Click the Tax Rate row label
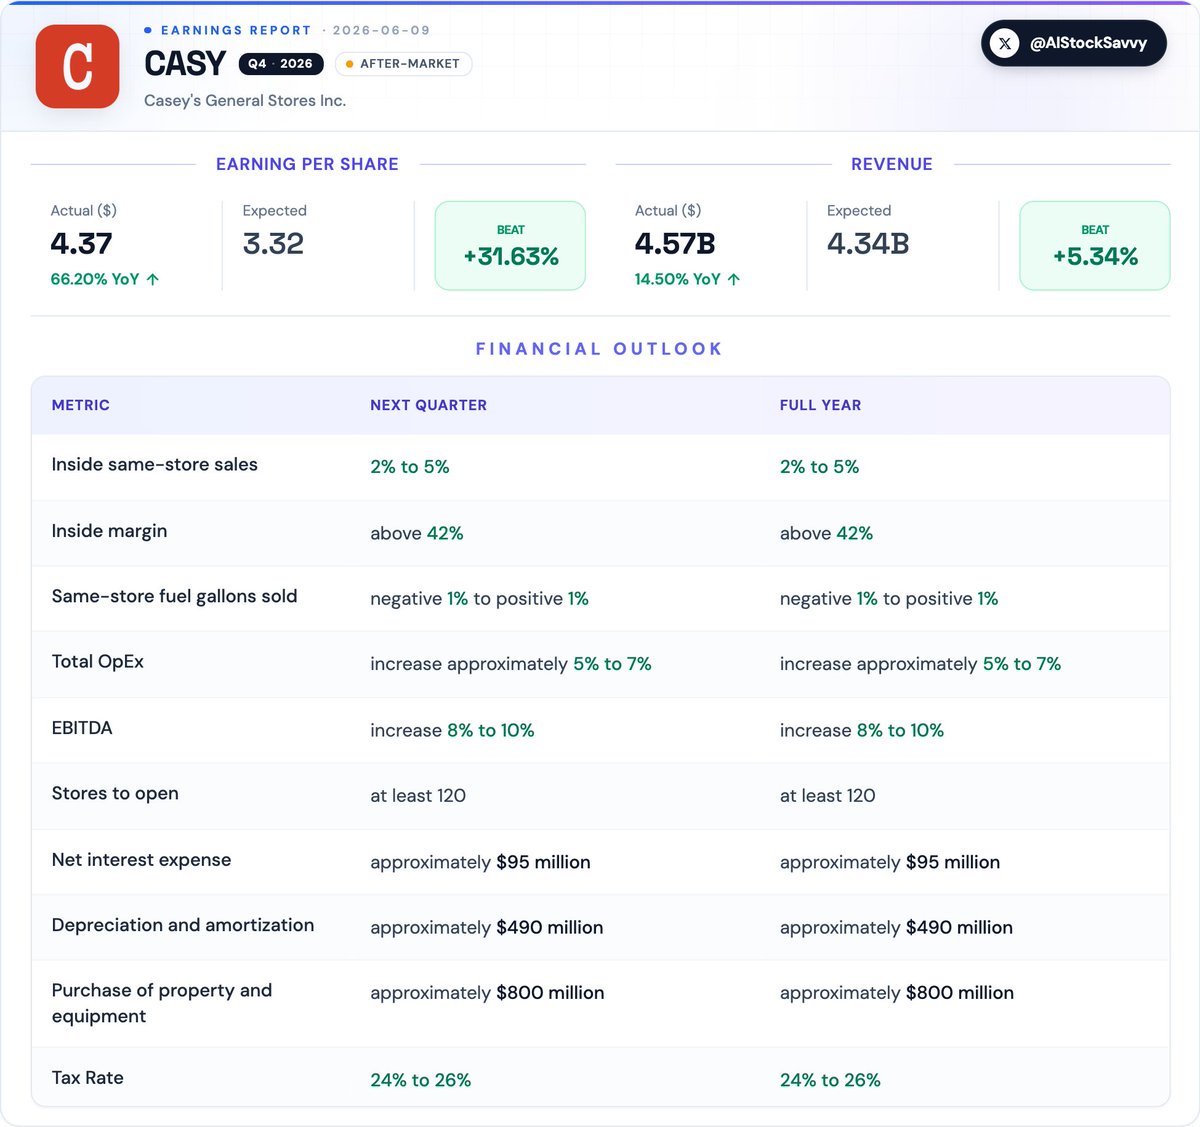This screenshot has height=1127, width=1200. (x=88, y=1077)
